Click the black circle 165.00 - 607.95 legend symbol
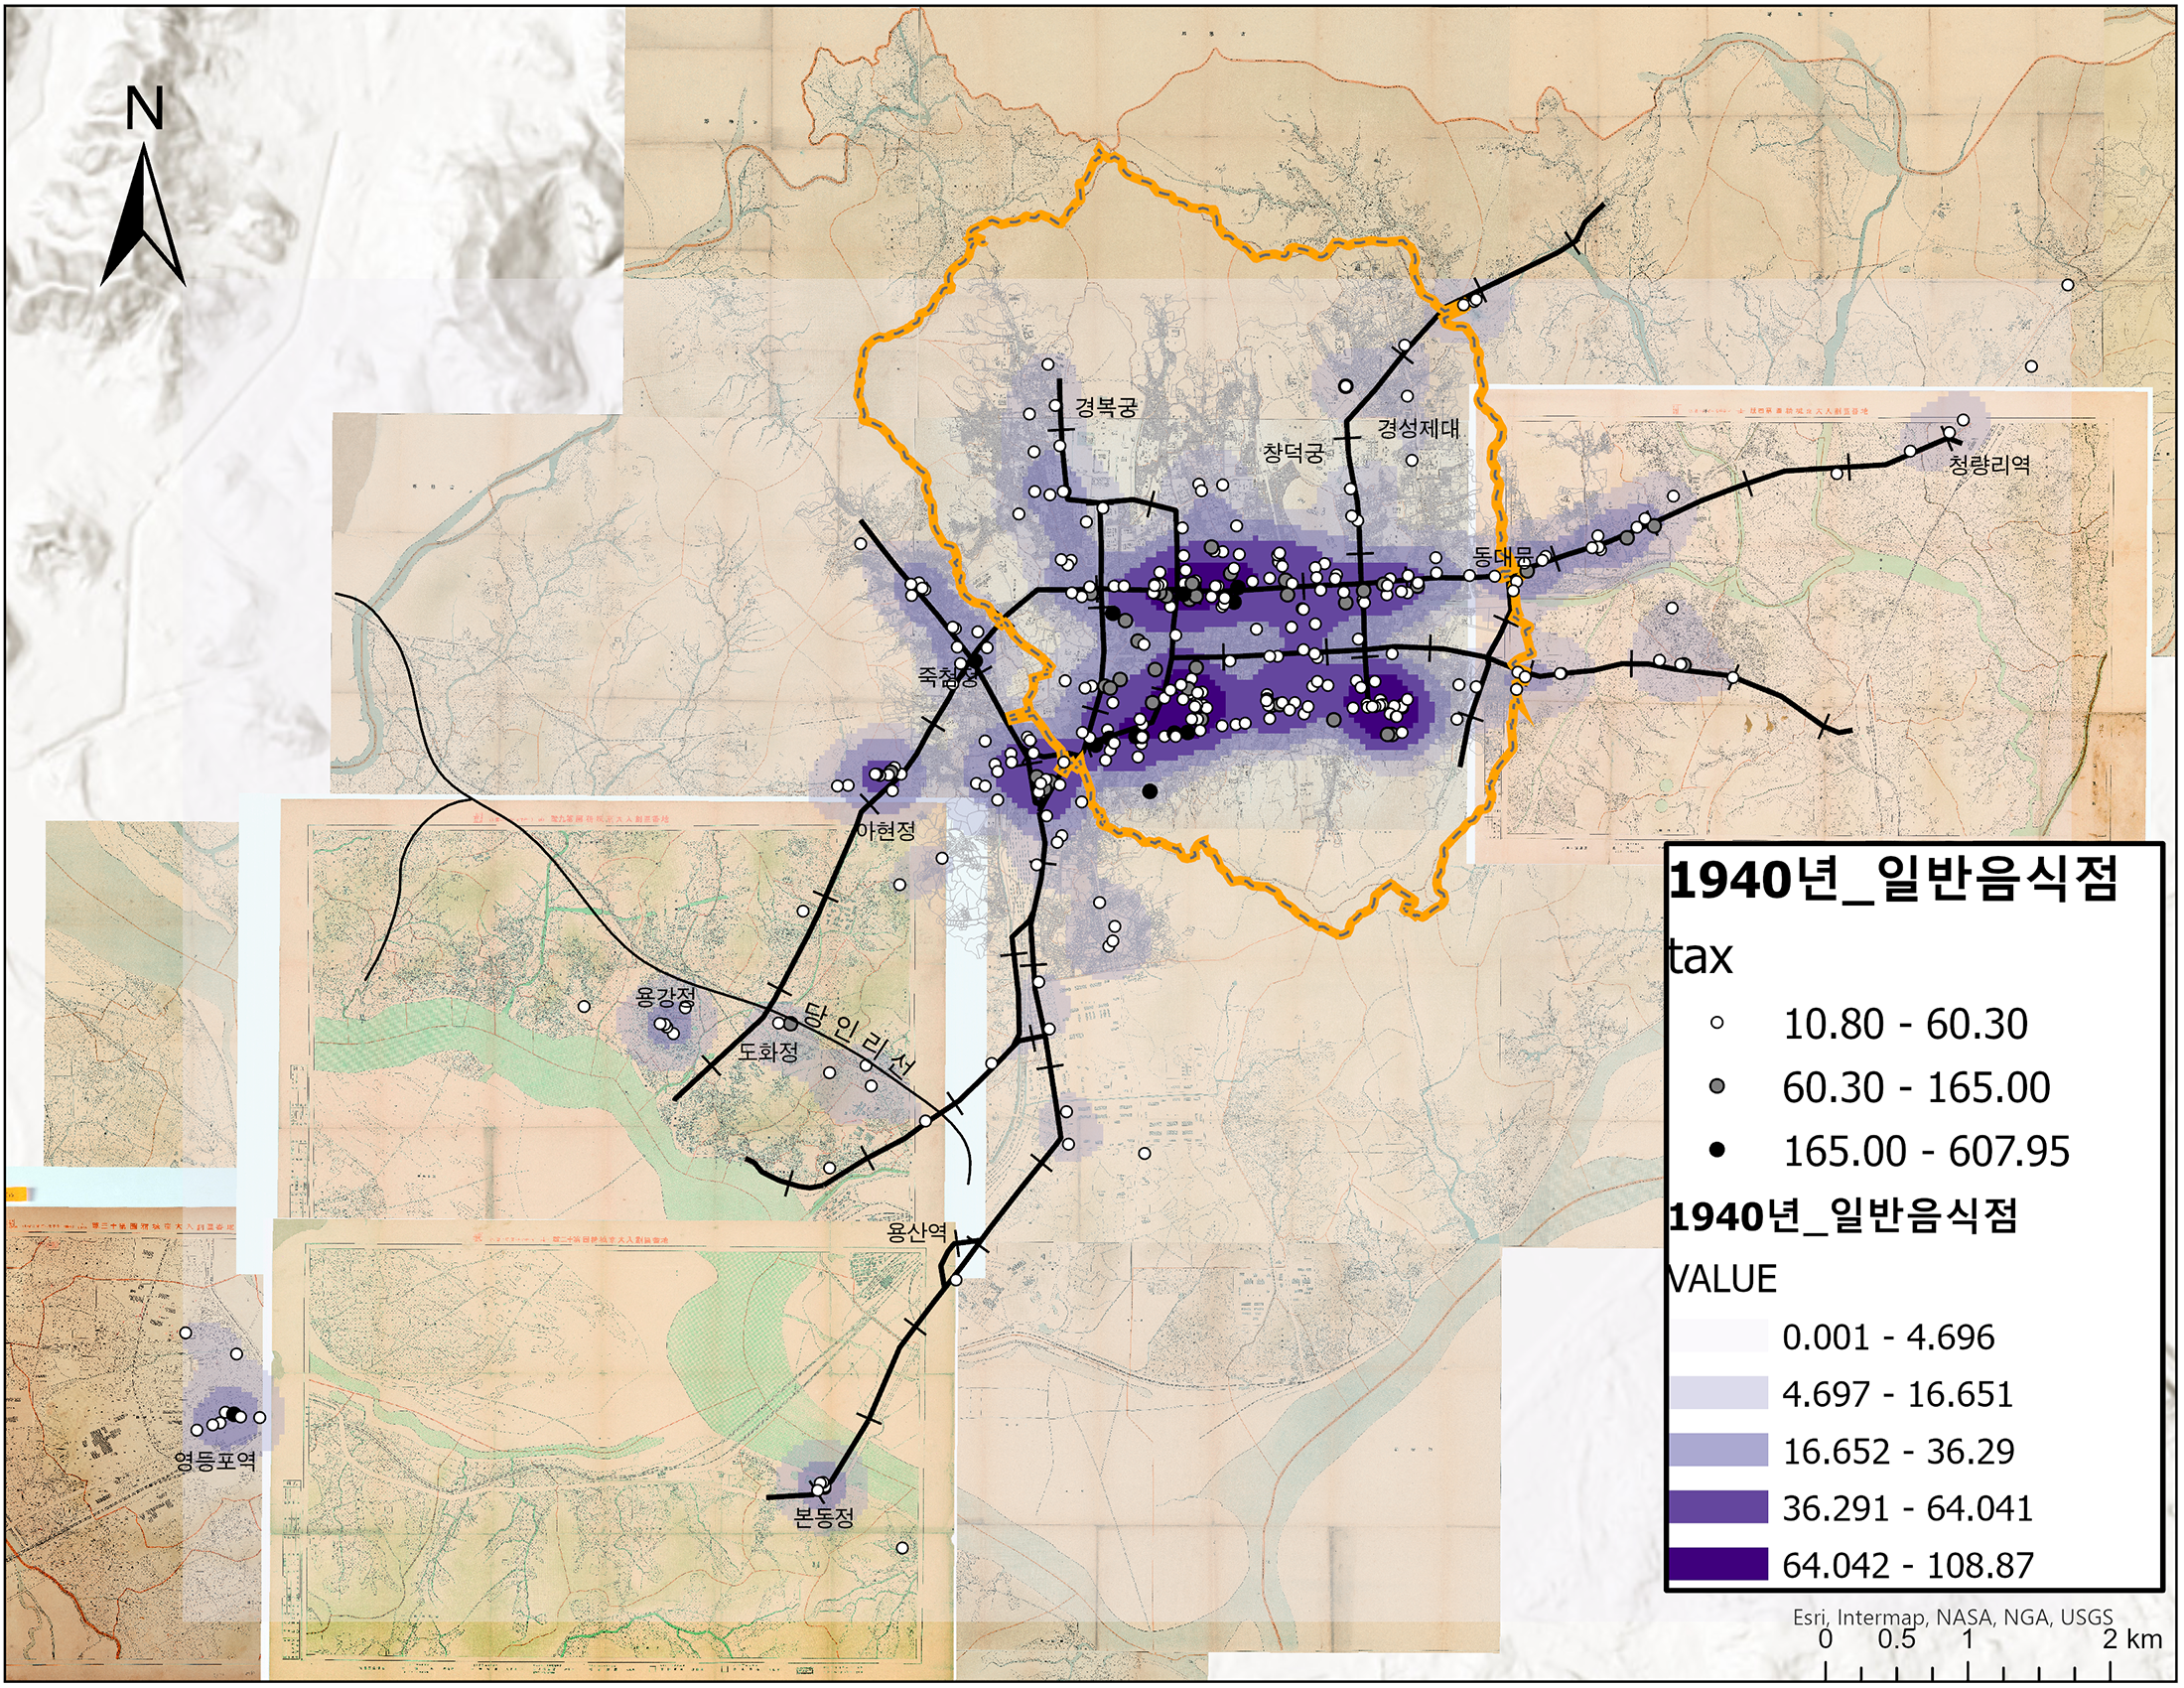 tap(1717, 1150)
